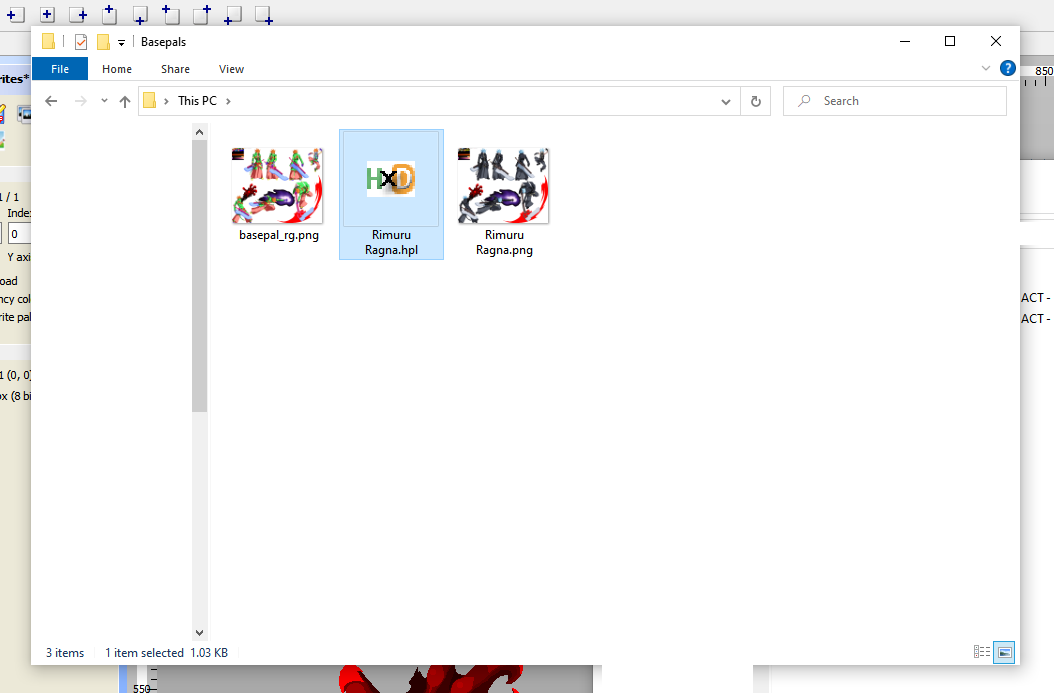
Task: Click the navigation pane scroll up arrow
Action: click(x=199, y=132)
